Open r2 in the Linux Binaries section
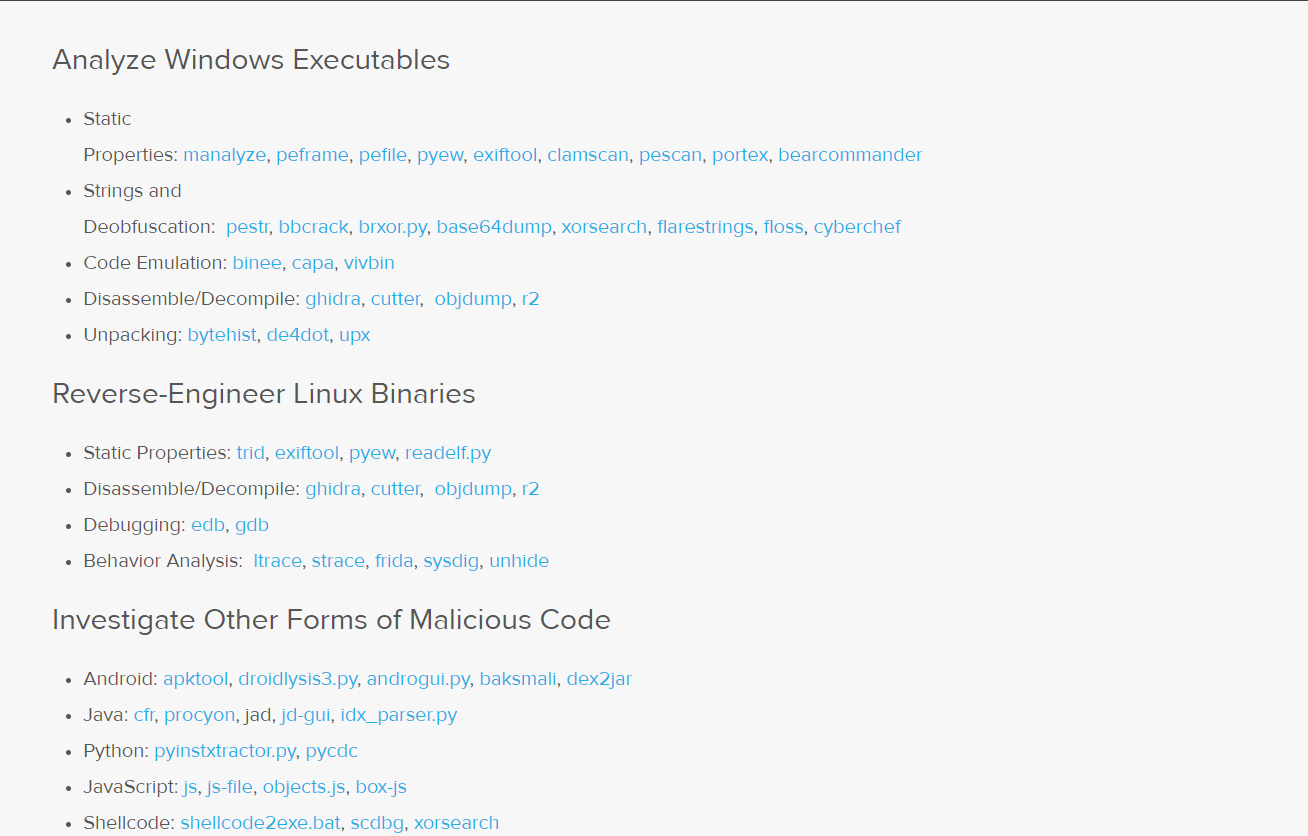The height and width of the screenshot is (836, 1308). pos(531,489)
